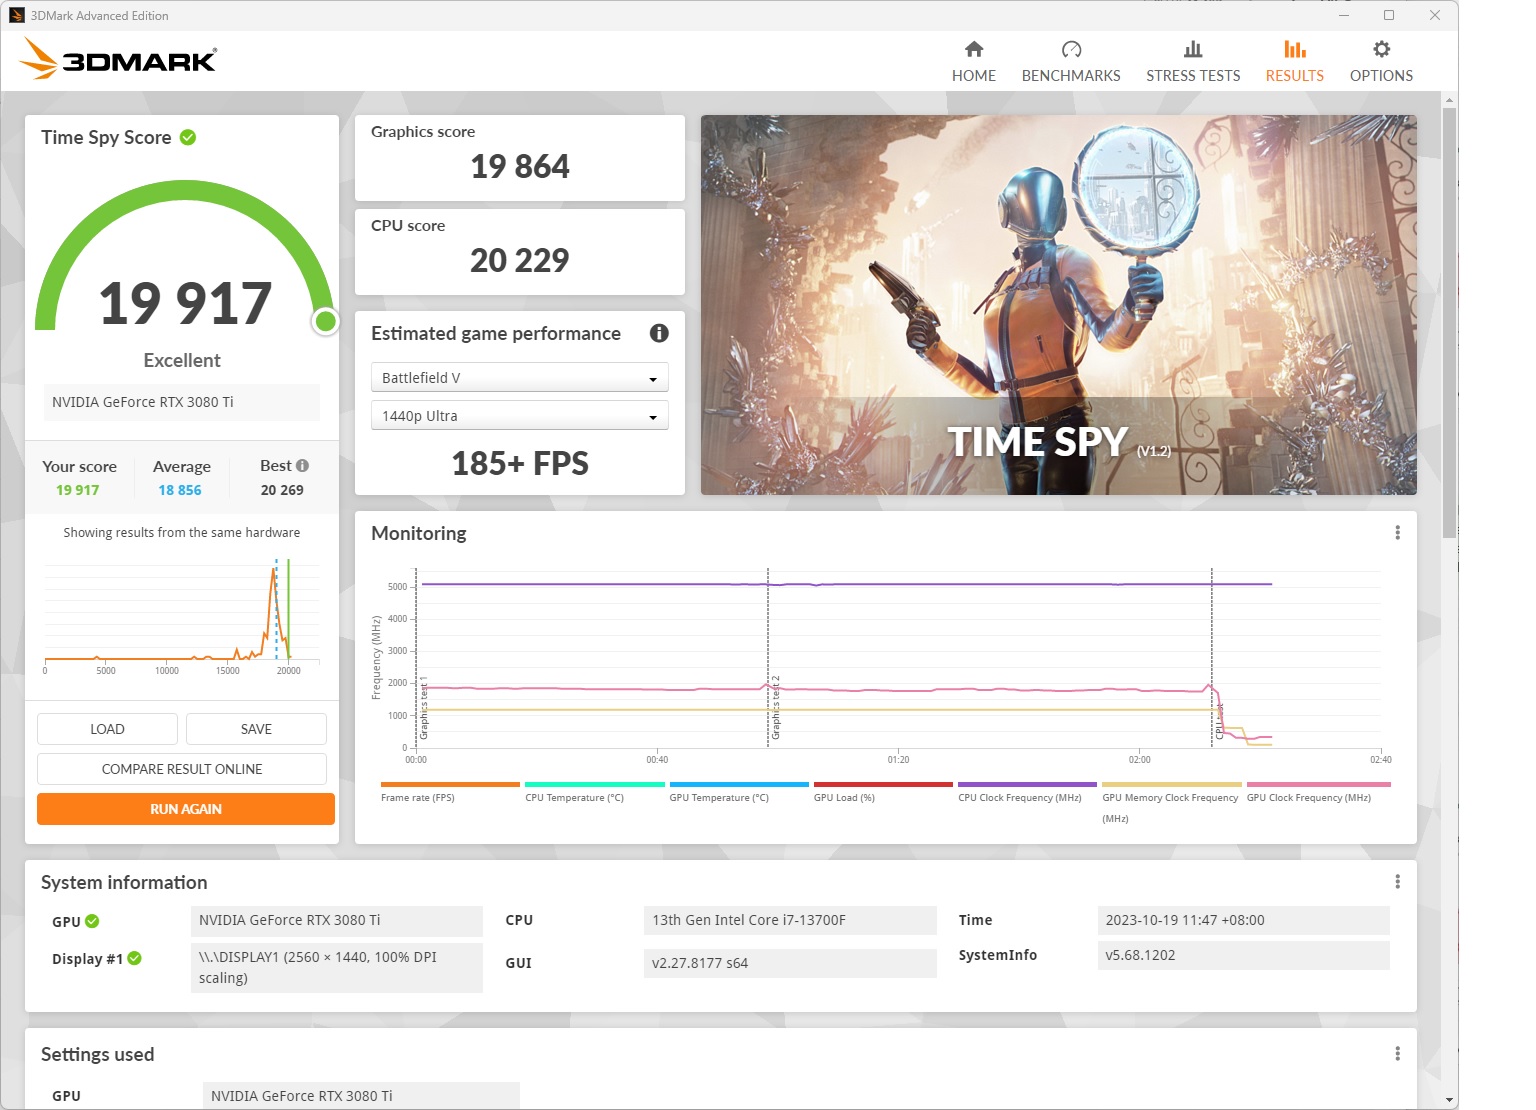
Task: Open the Battlefield V game dropdown
Action: click(x=519, y=378)
